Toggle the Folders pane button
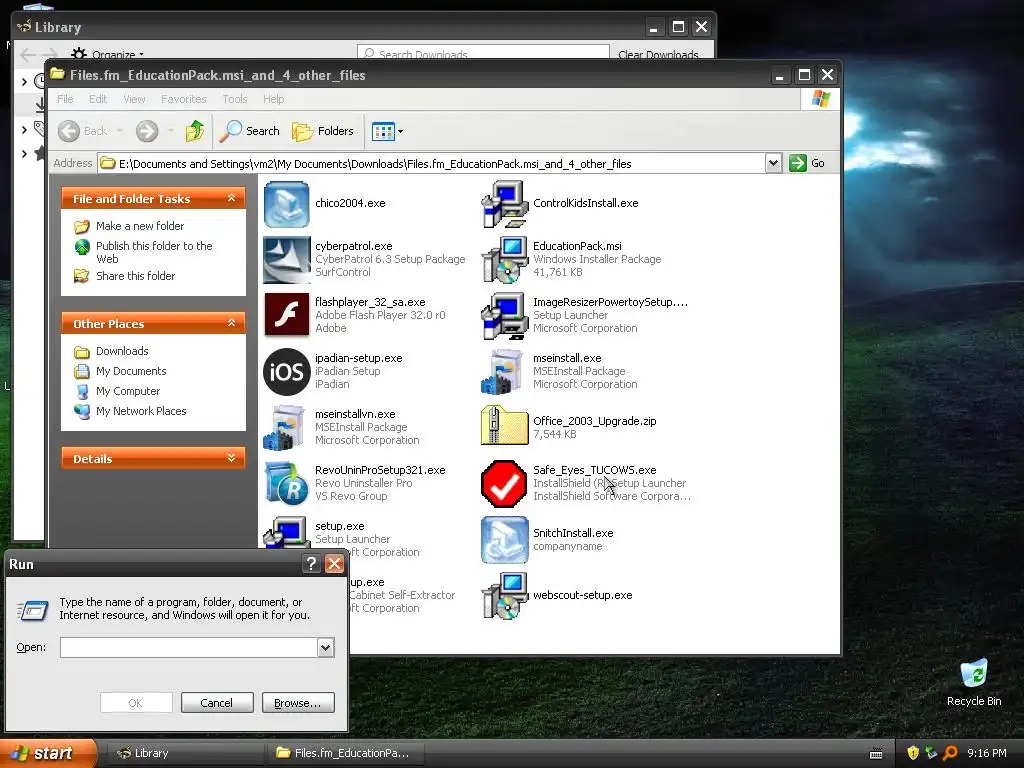Viewport: 1024px width, 768px height. point(323,131)
